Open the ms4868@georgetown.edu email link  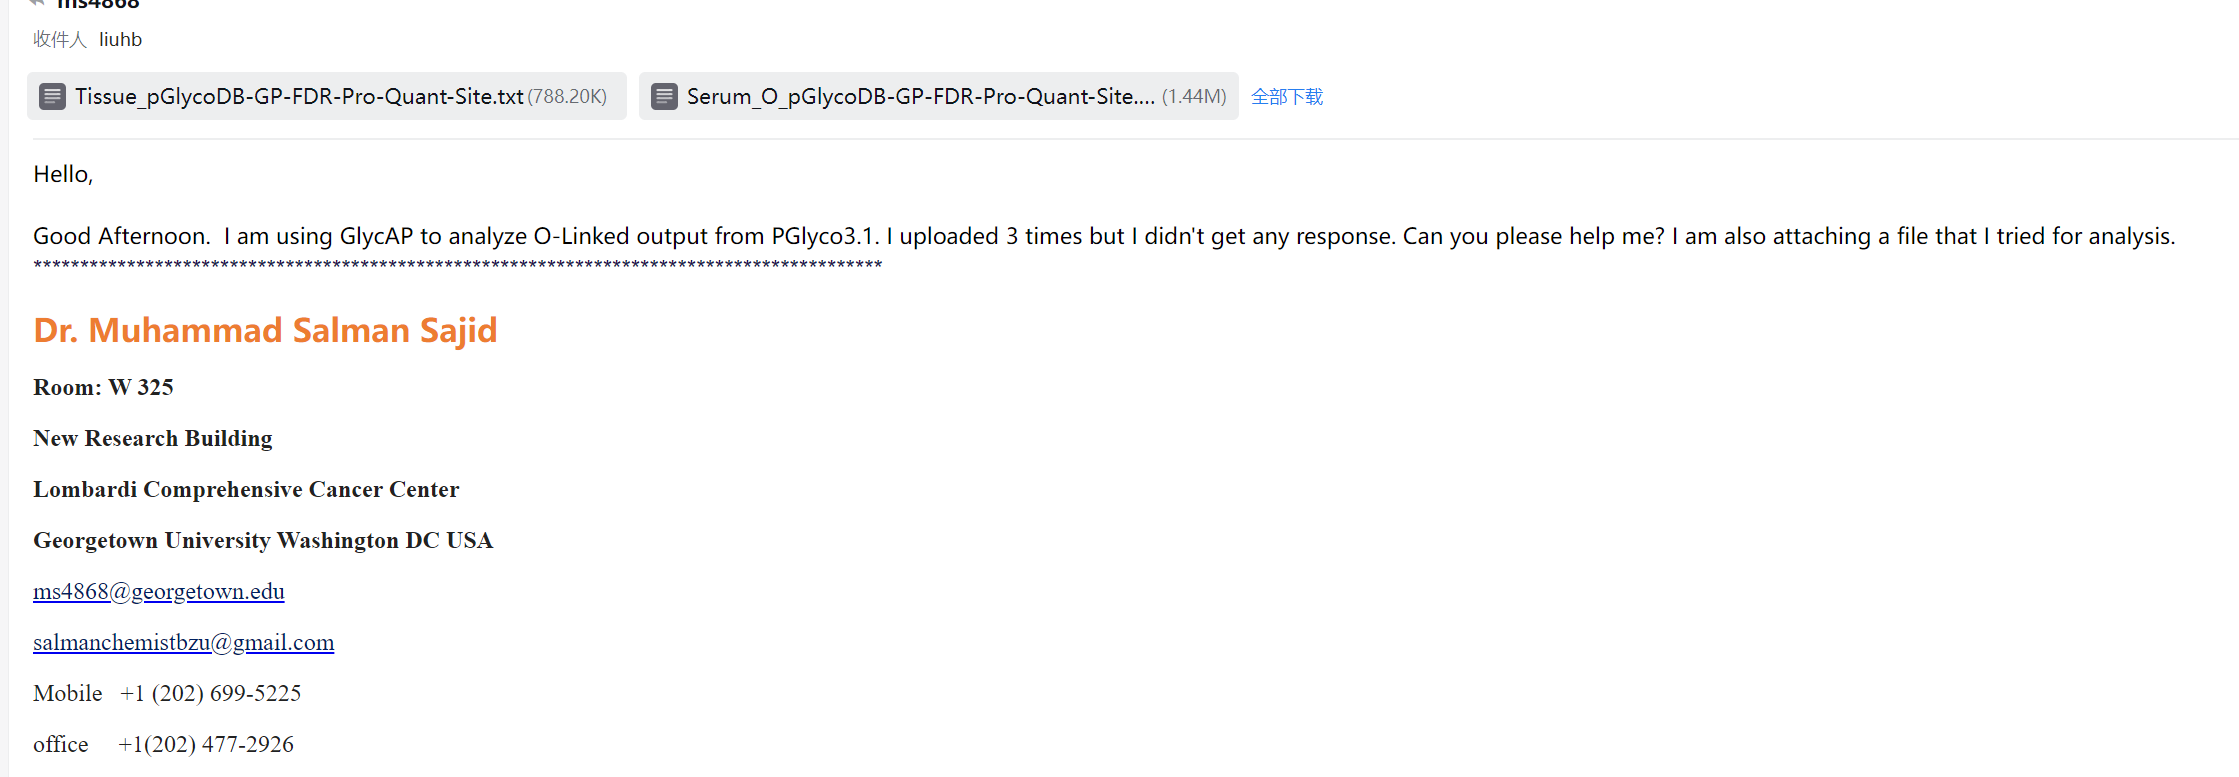click(x=159, y=591)
